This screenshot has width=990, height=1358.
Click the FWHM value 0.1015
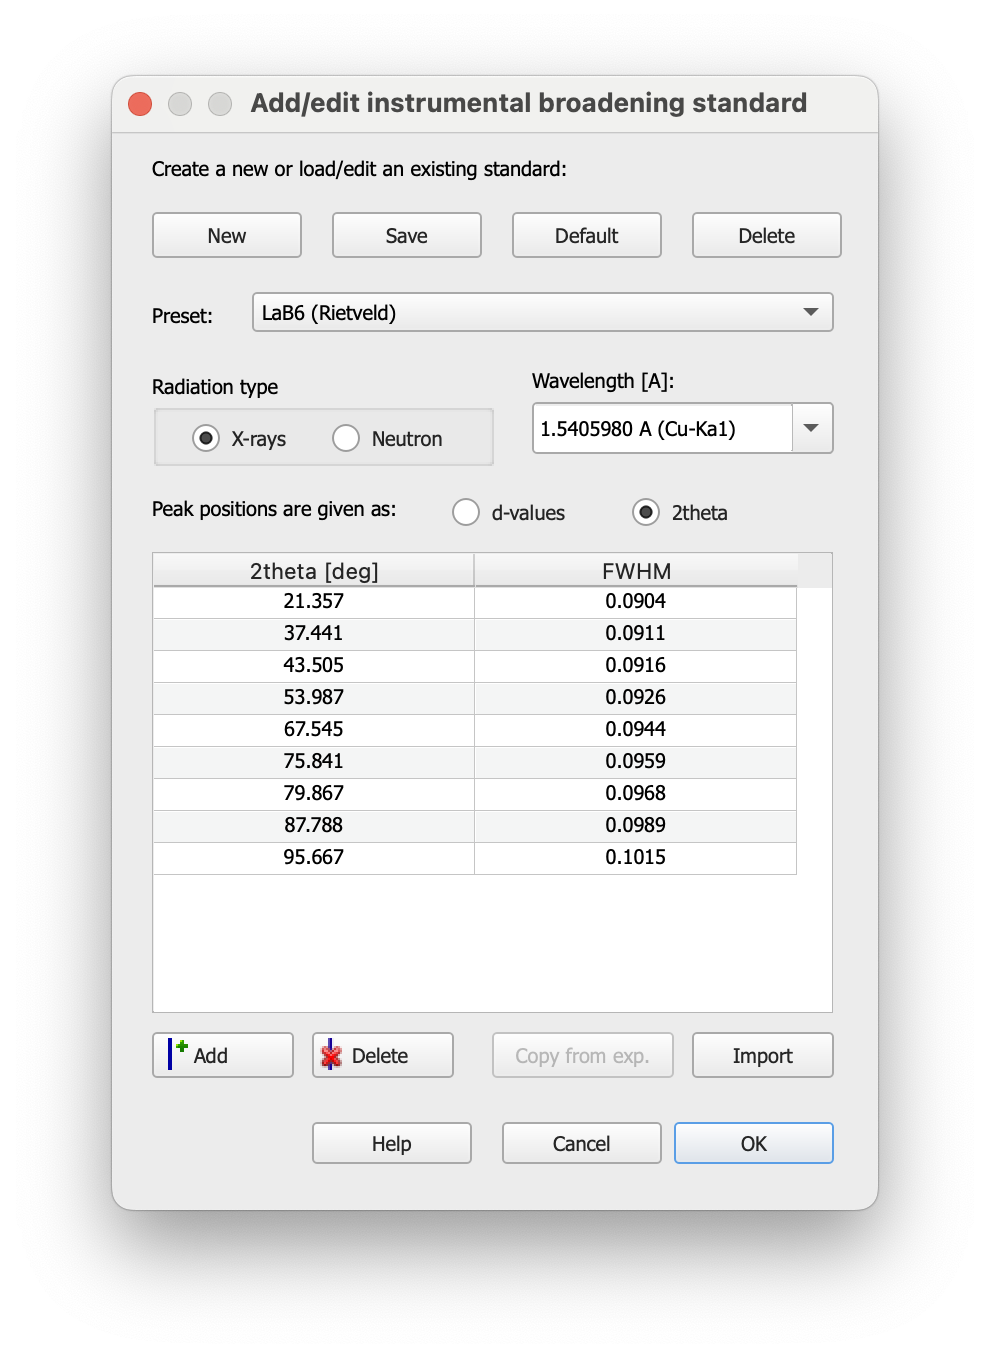pos(635,857)
